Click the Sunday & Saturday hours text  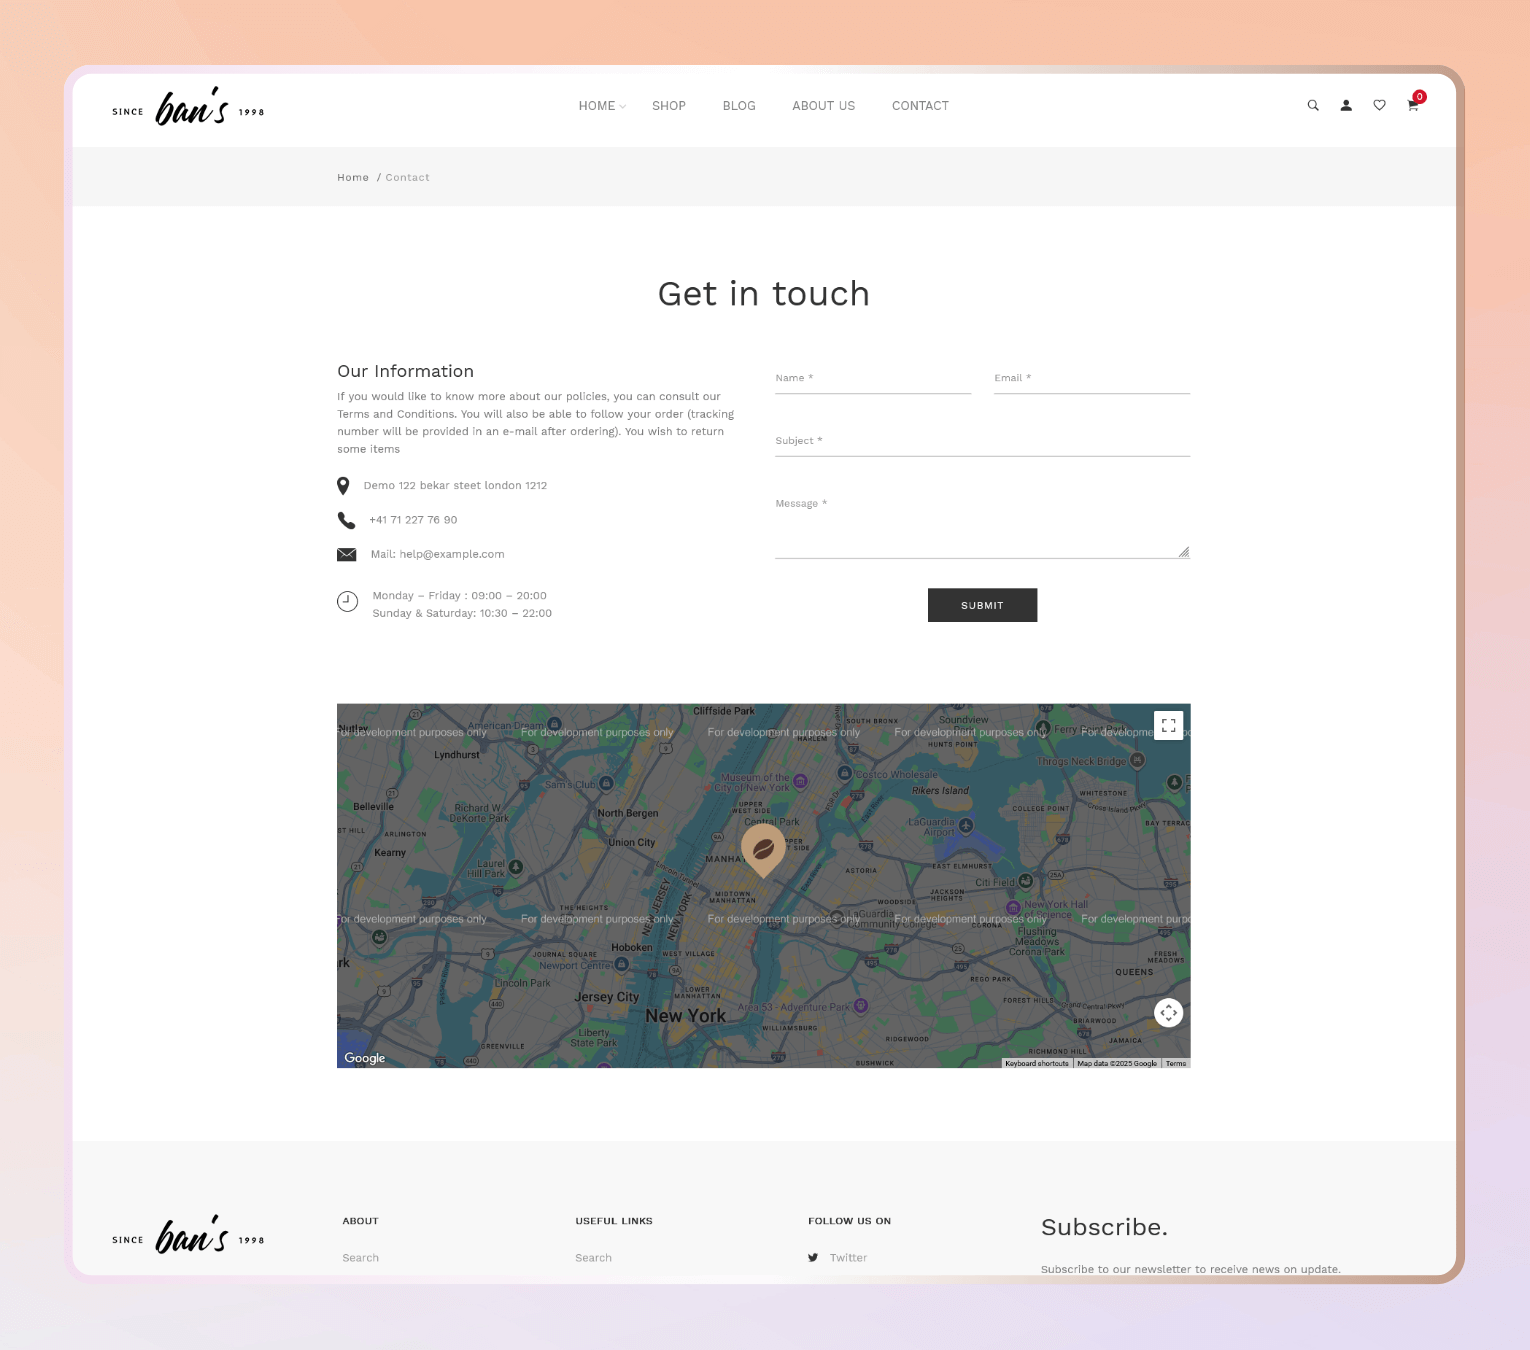click(462, 614)
